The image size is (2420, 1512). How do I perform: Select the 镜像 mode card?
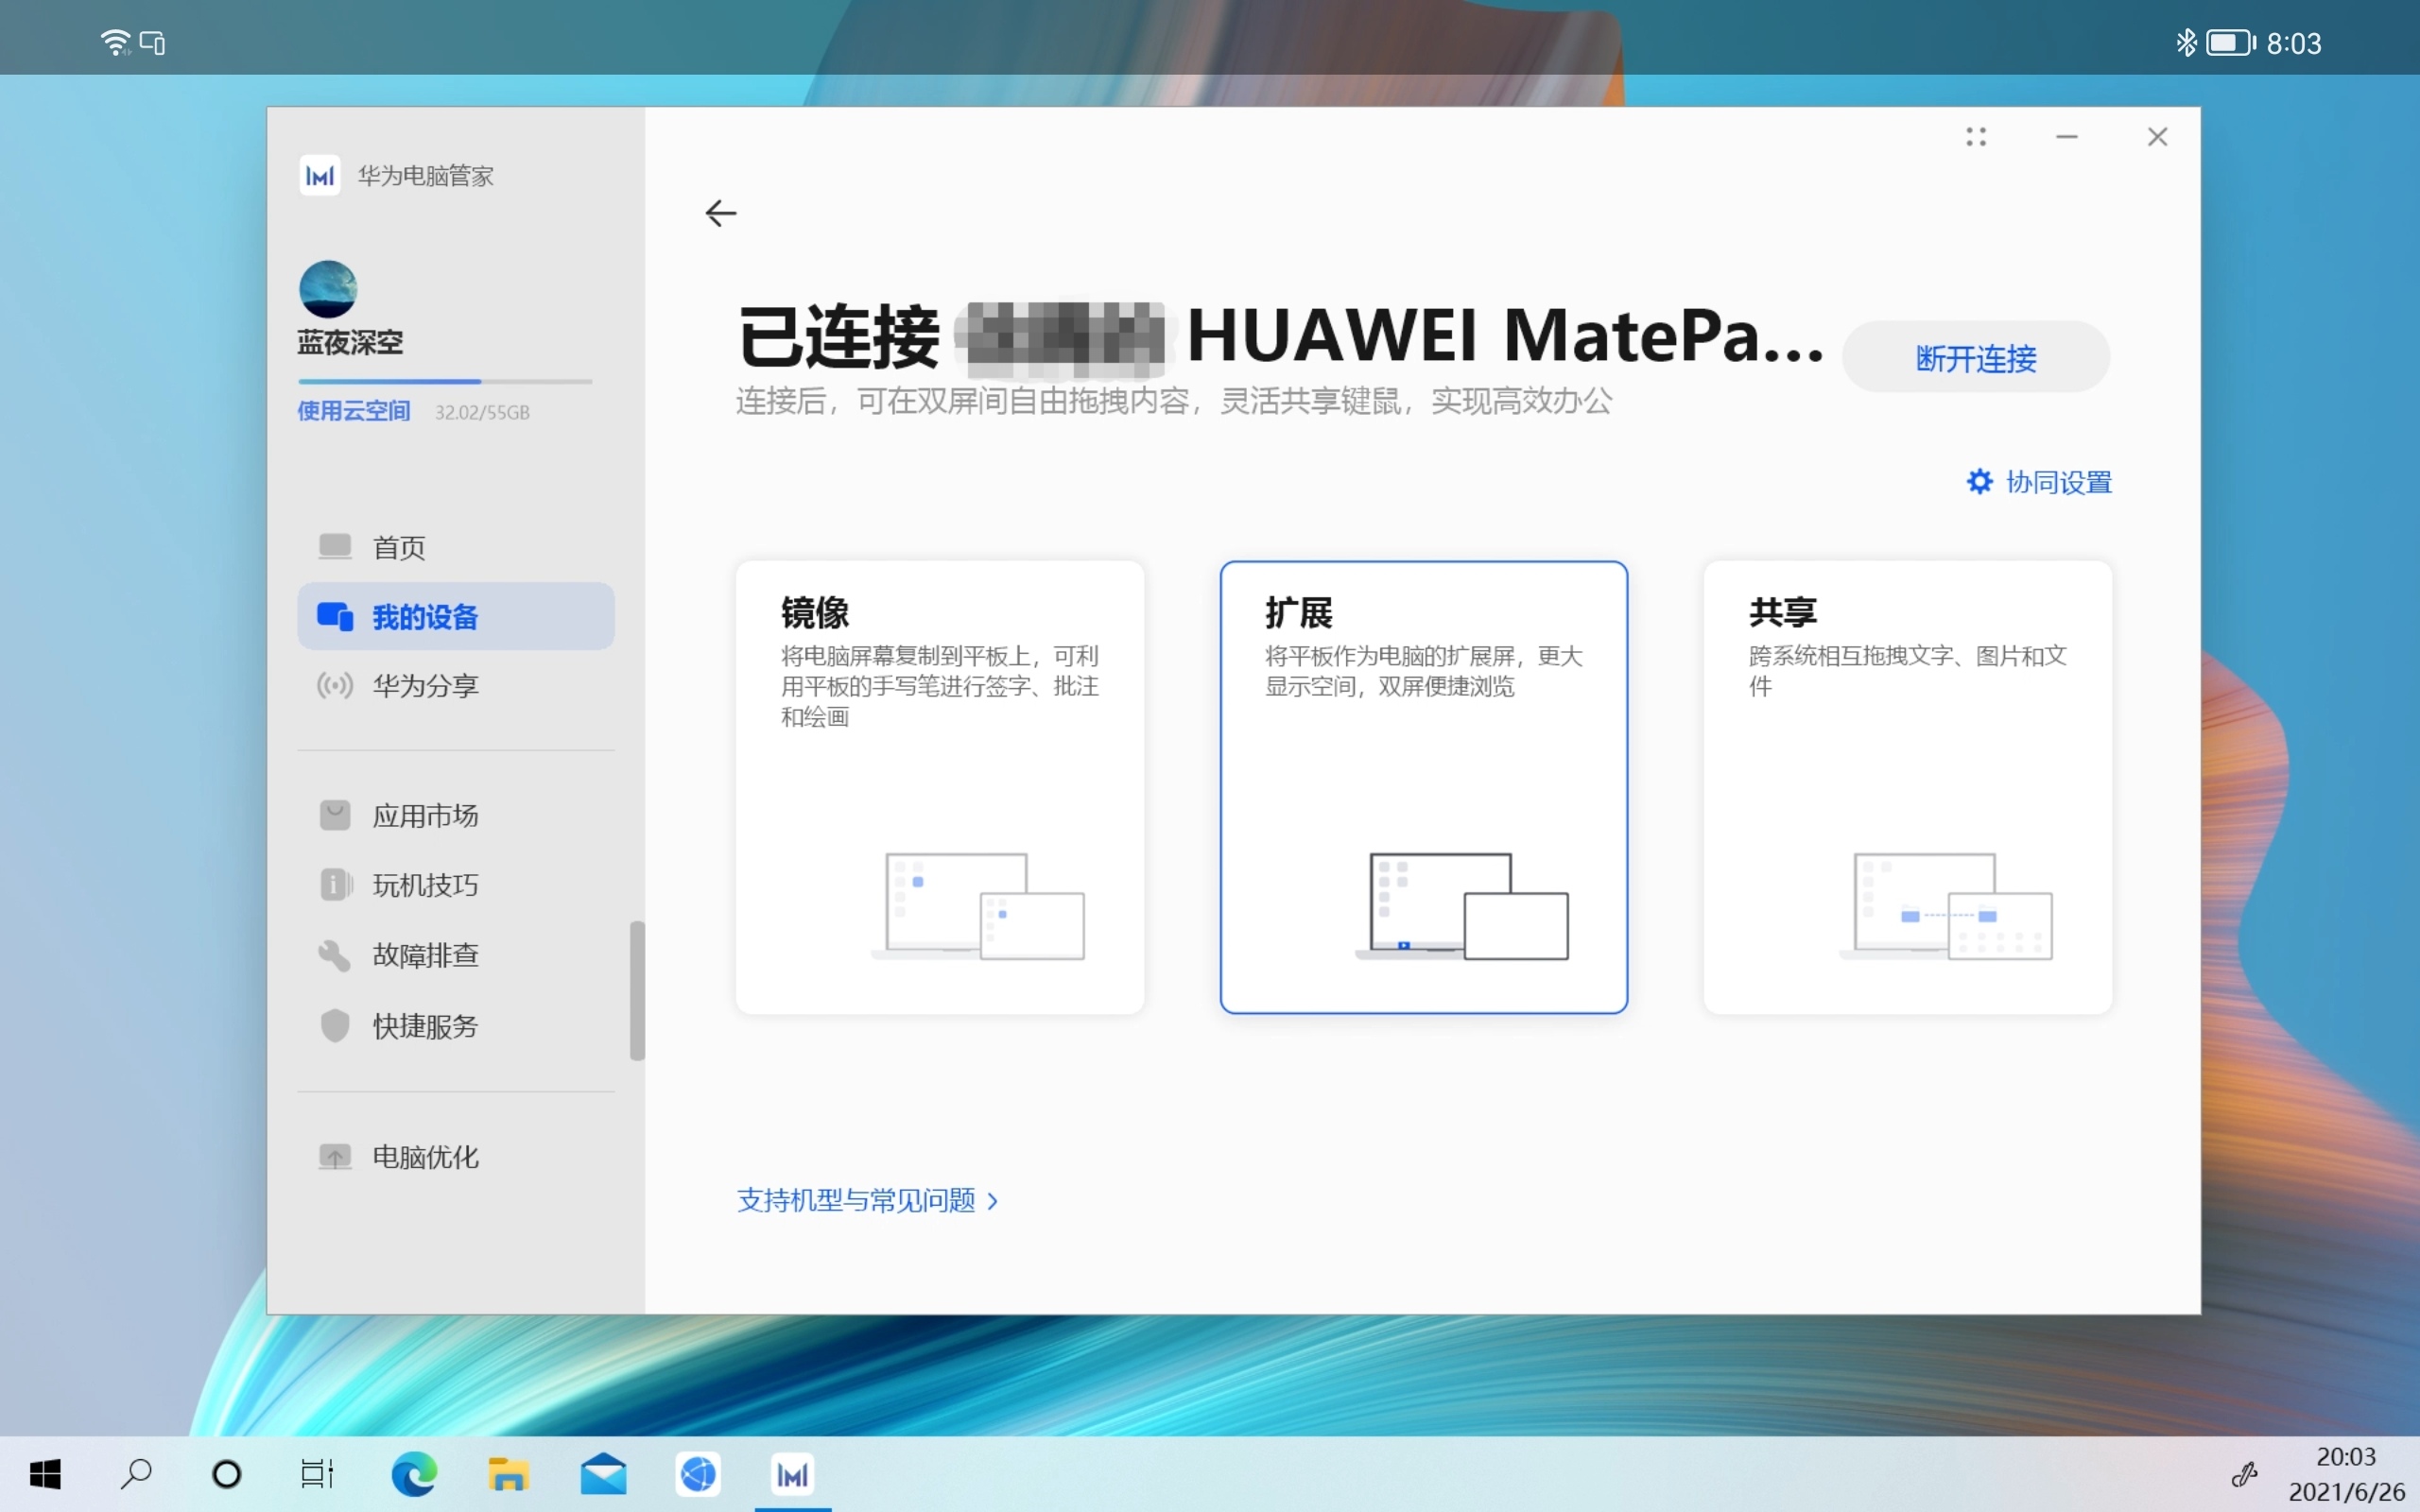(x=939, y=787)
